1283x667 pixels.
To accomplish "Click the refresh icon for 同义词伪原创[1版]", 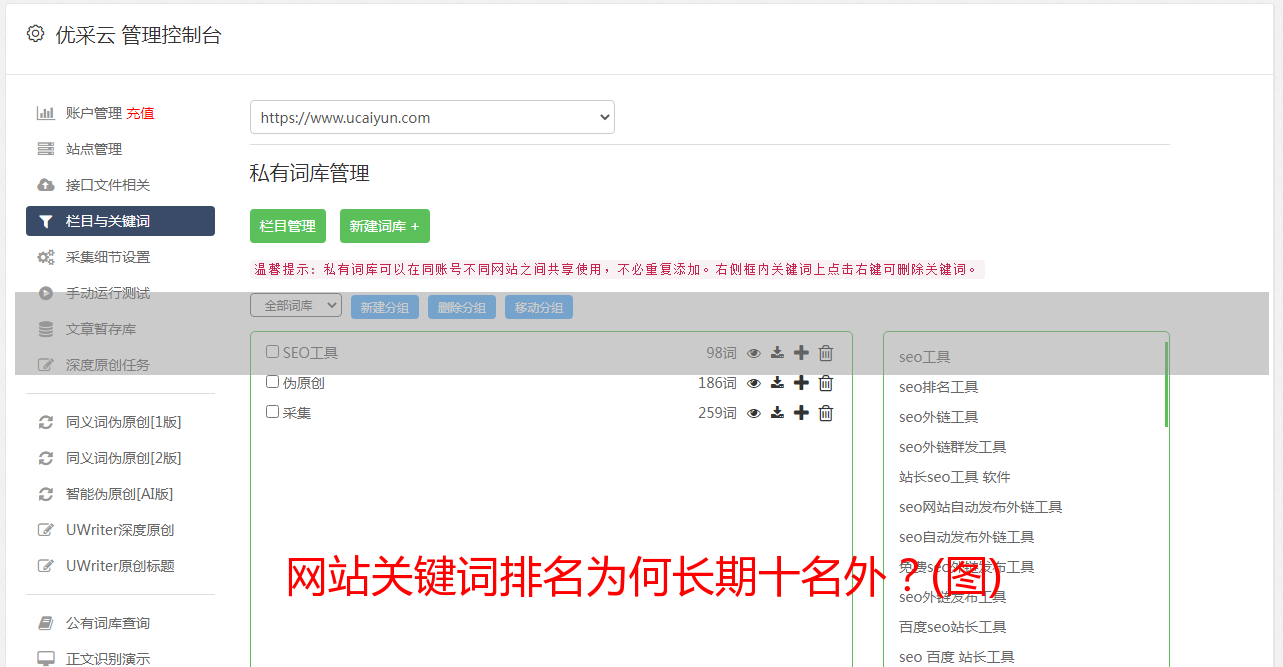I will [46, 422].
